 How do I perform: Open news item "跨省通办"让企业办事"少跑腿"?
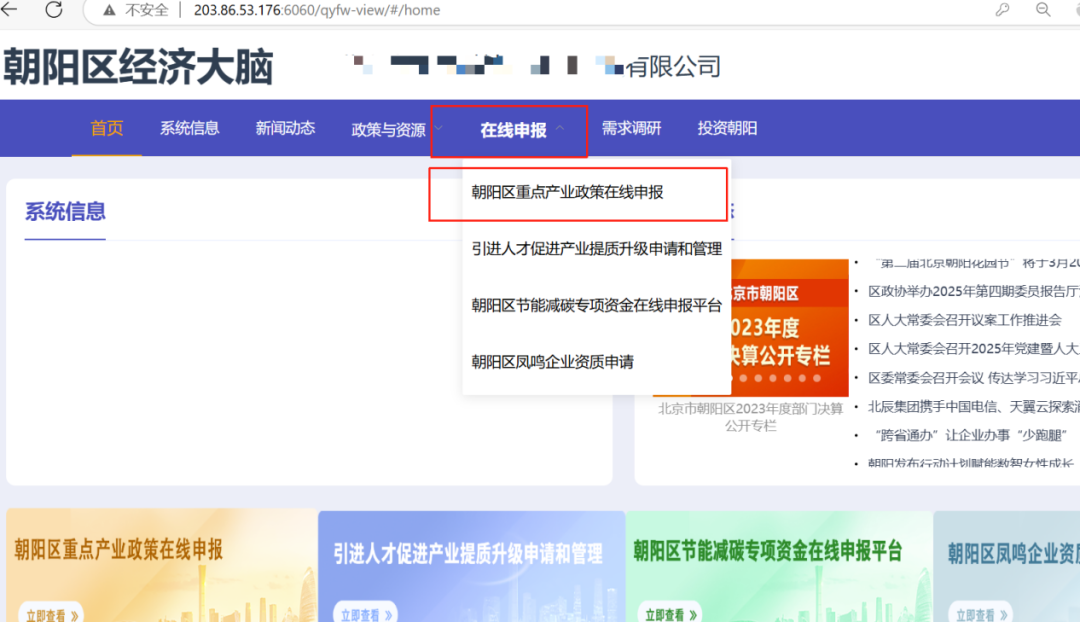pyautogui.click(x=970, y=435)
